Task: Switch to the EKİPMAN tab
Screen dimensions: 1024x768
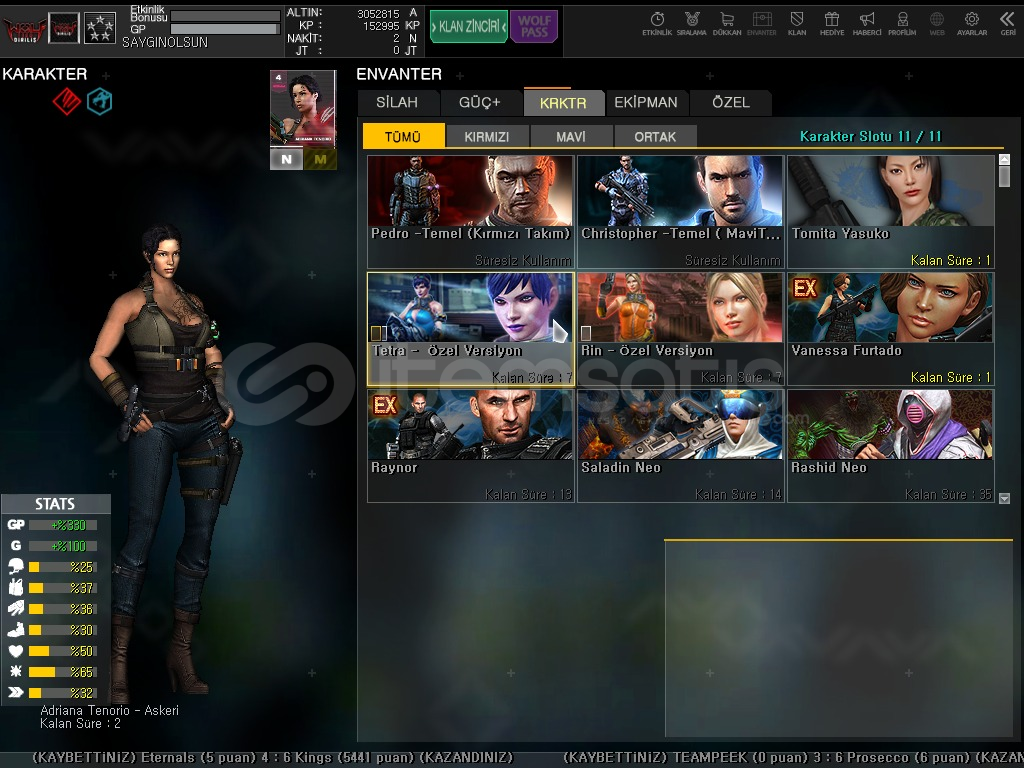Action: click(x=646, y=103)
